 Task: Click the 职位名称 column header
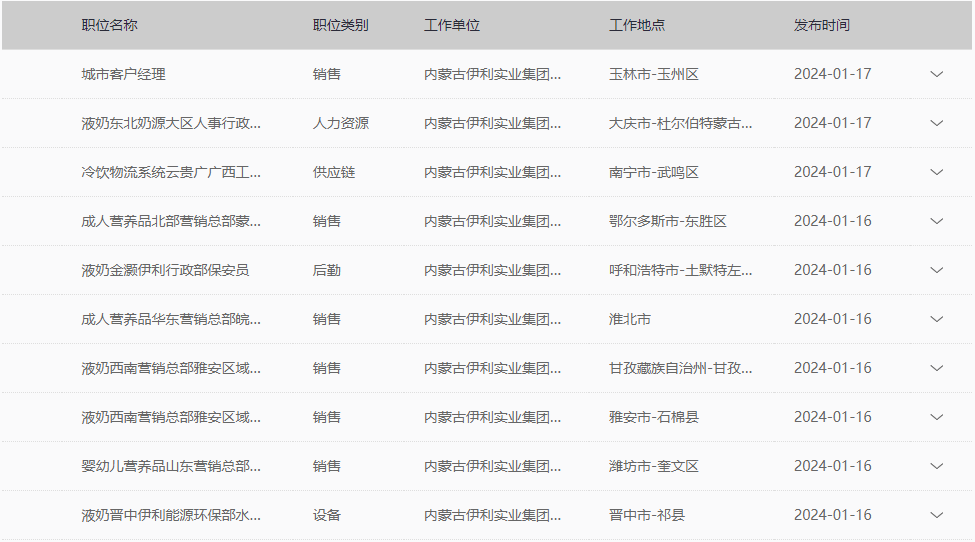click(109, 25)
